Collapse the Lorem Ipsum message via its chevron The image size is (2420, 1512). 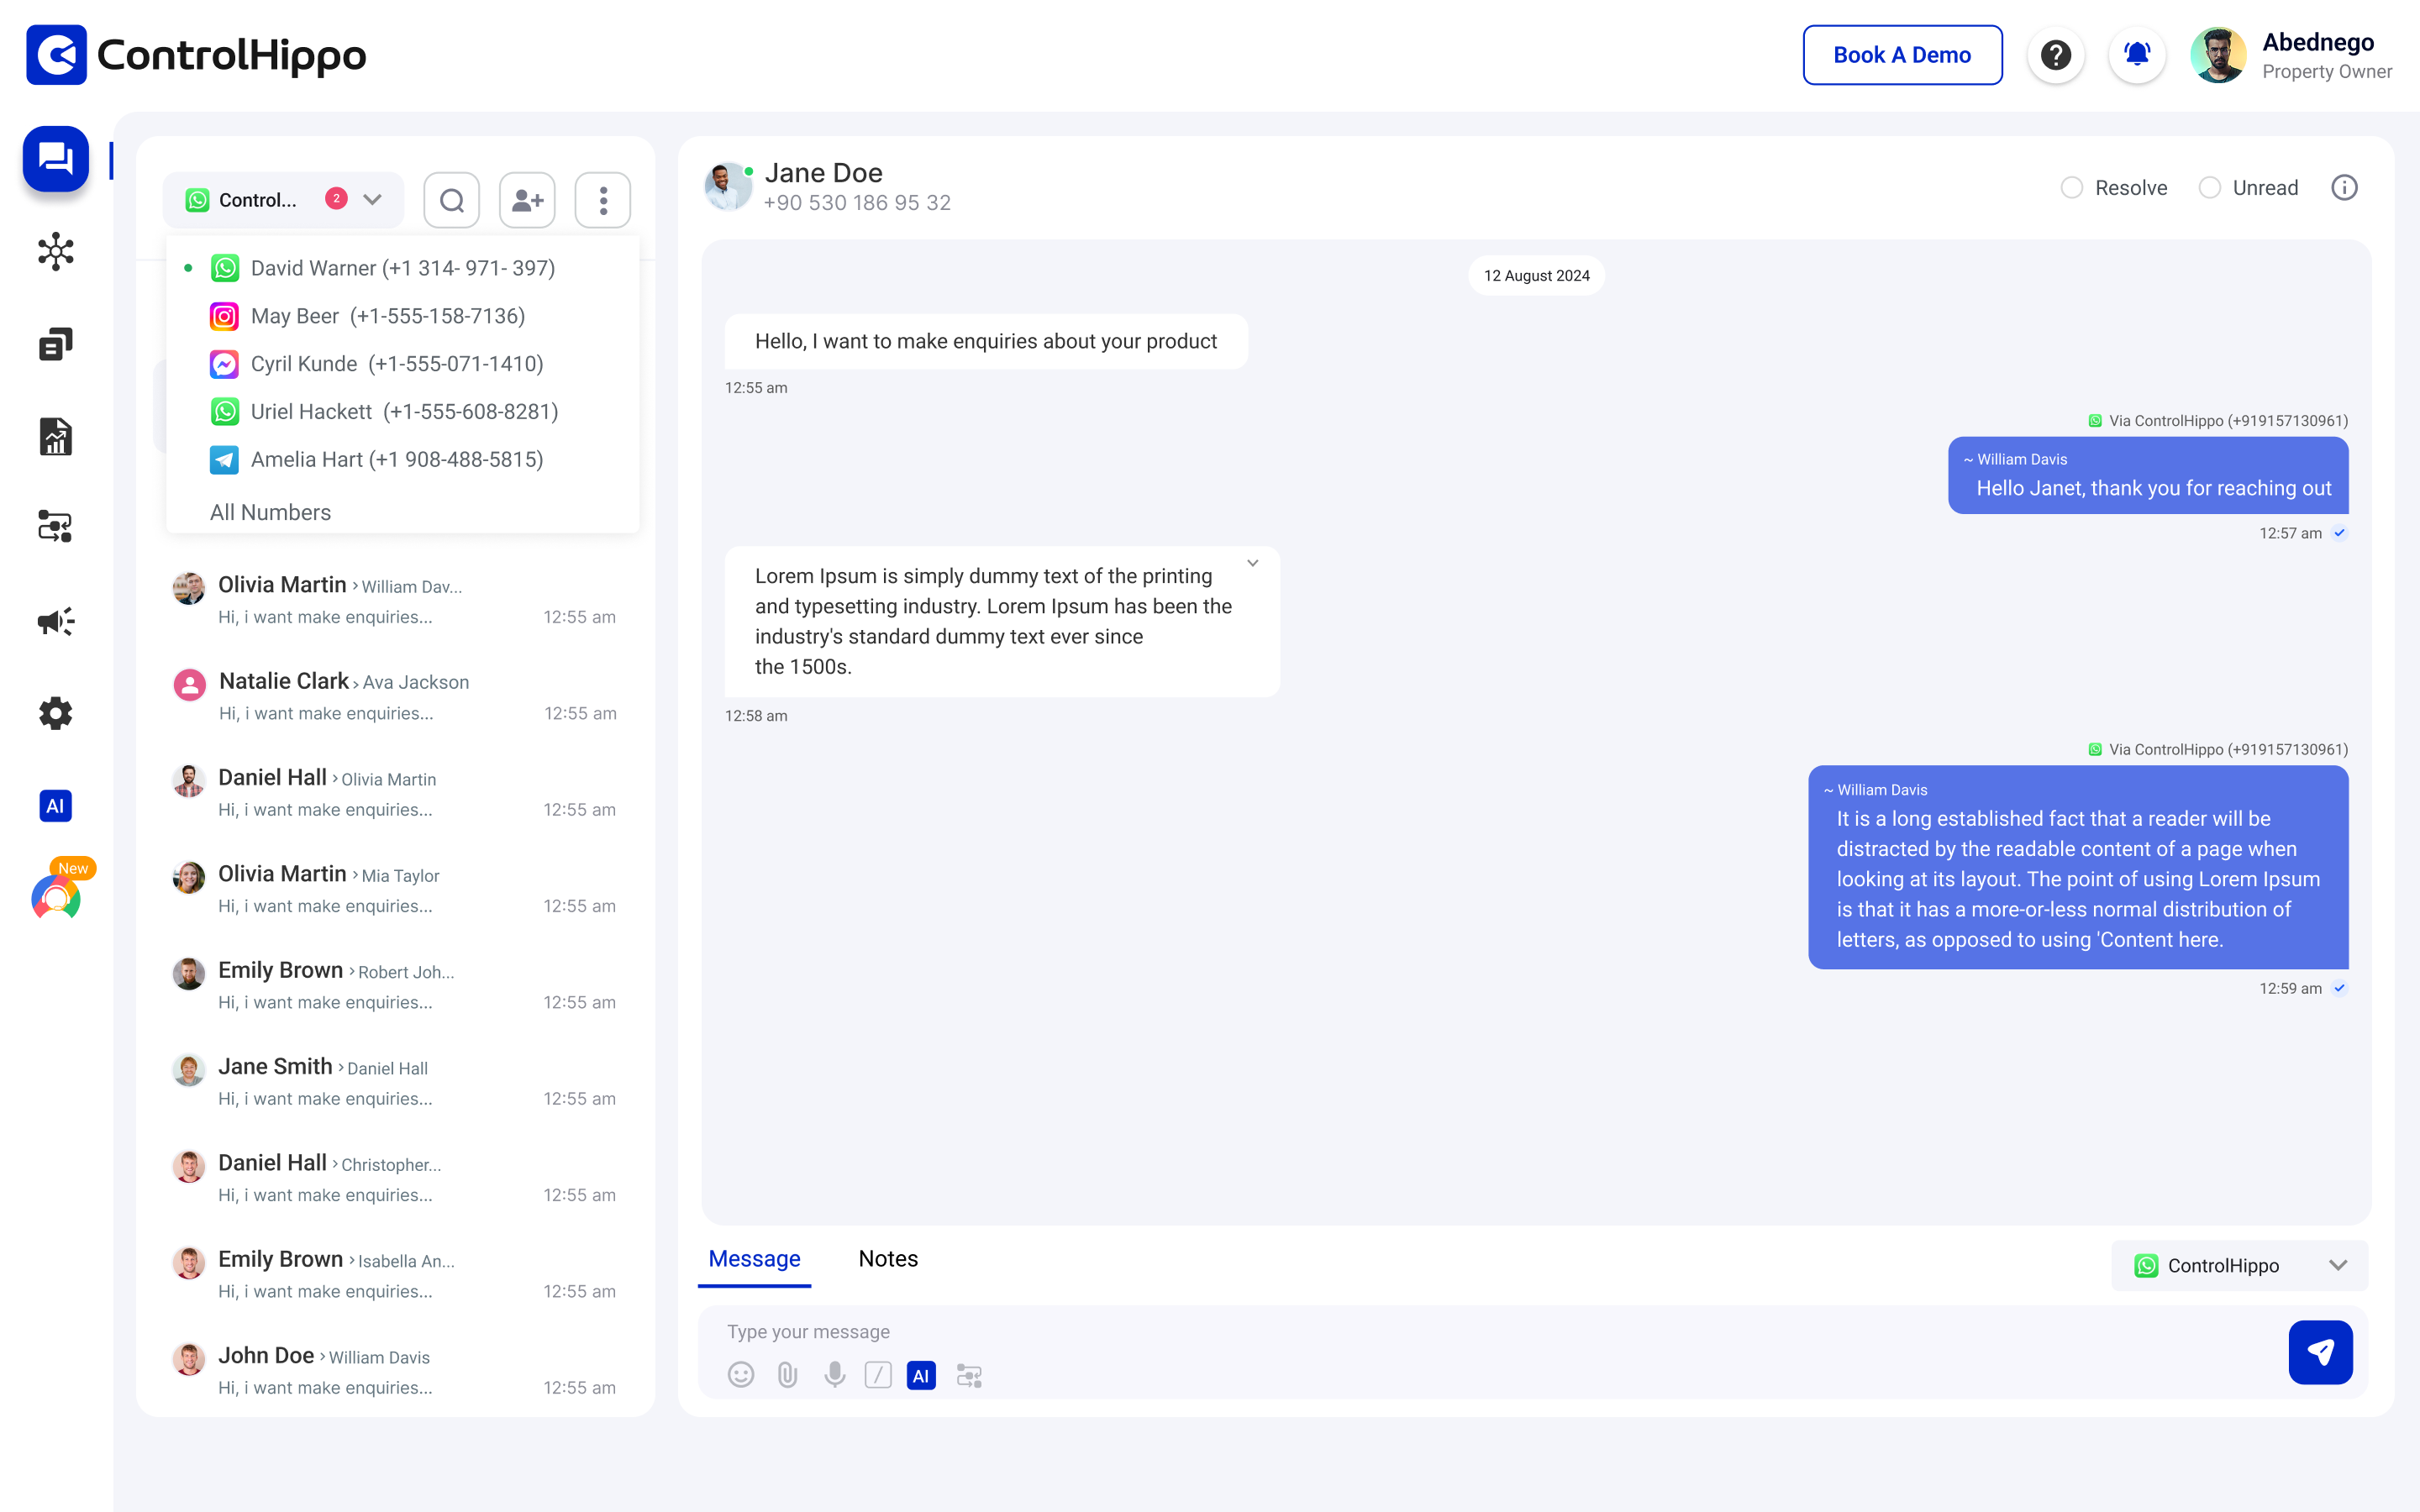coord(1252,563)
